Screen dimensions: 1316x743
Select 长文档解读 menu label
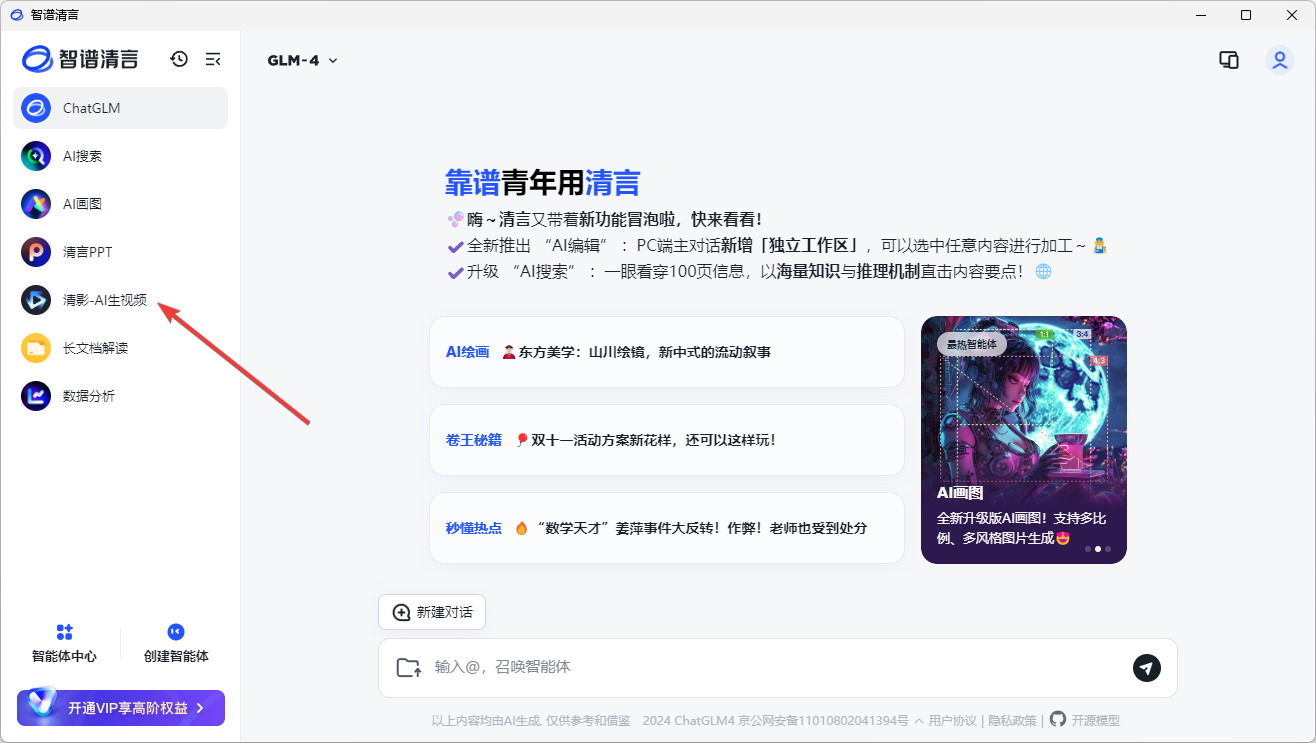(x=96, y=348)
